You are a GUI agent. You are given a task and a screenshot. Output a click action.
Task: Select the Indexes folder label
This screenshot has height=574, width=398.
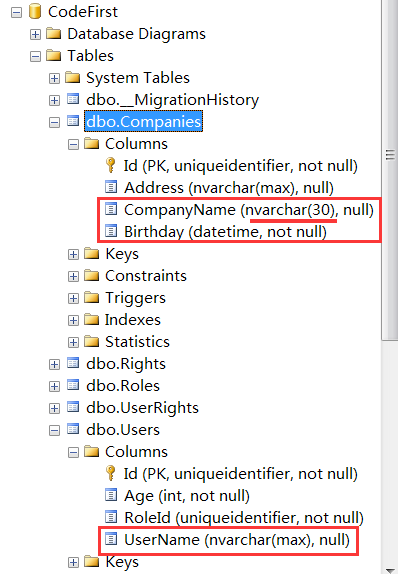133,320
